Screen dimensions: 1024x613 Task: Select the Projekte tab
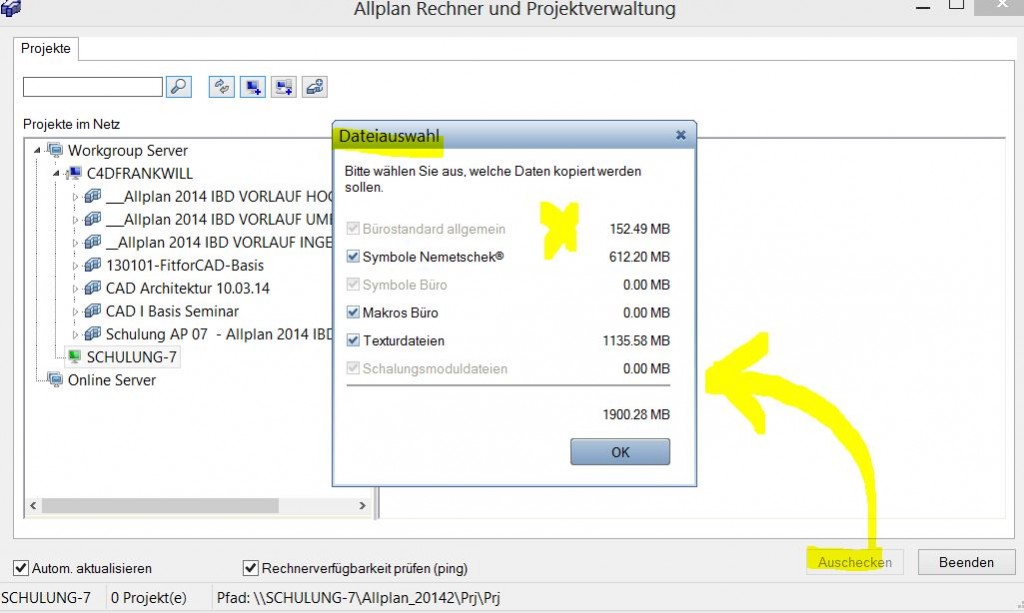45,47
